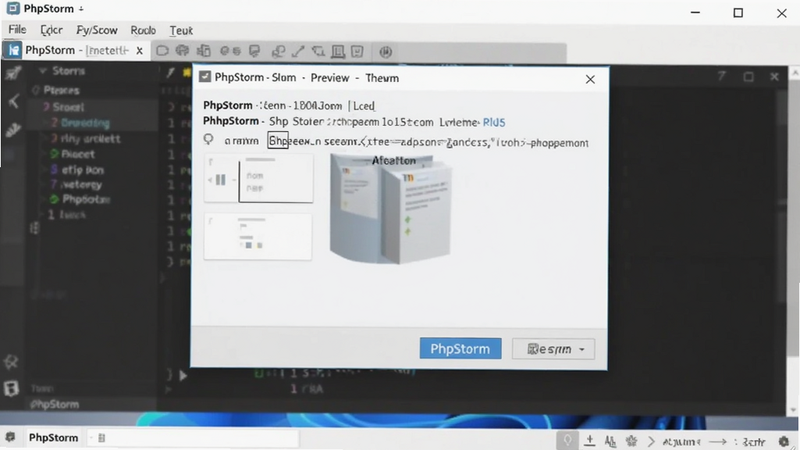Click the blue PhpStorm button

pyautogui.click(x=460, y=348)
